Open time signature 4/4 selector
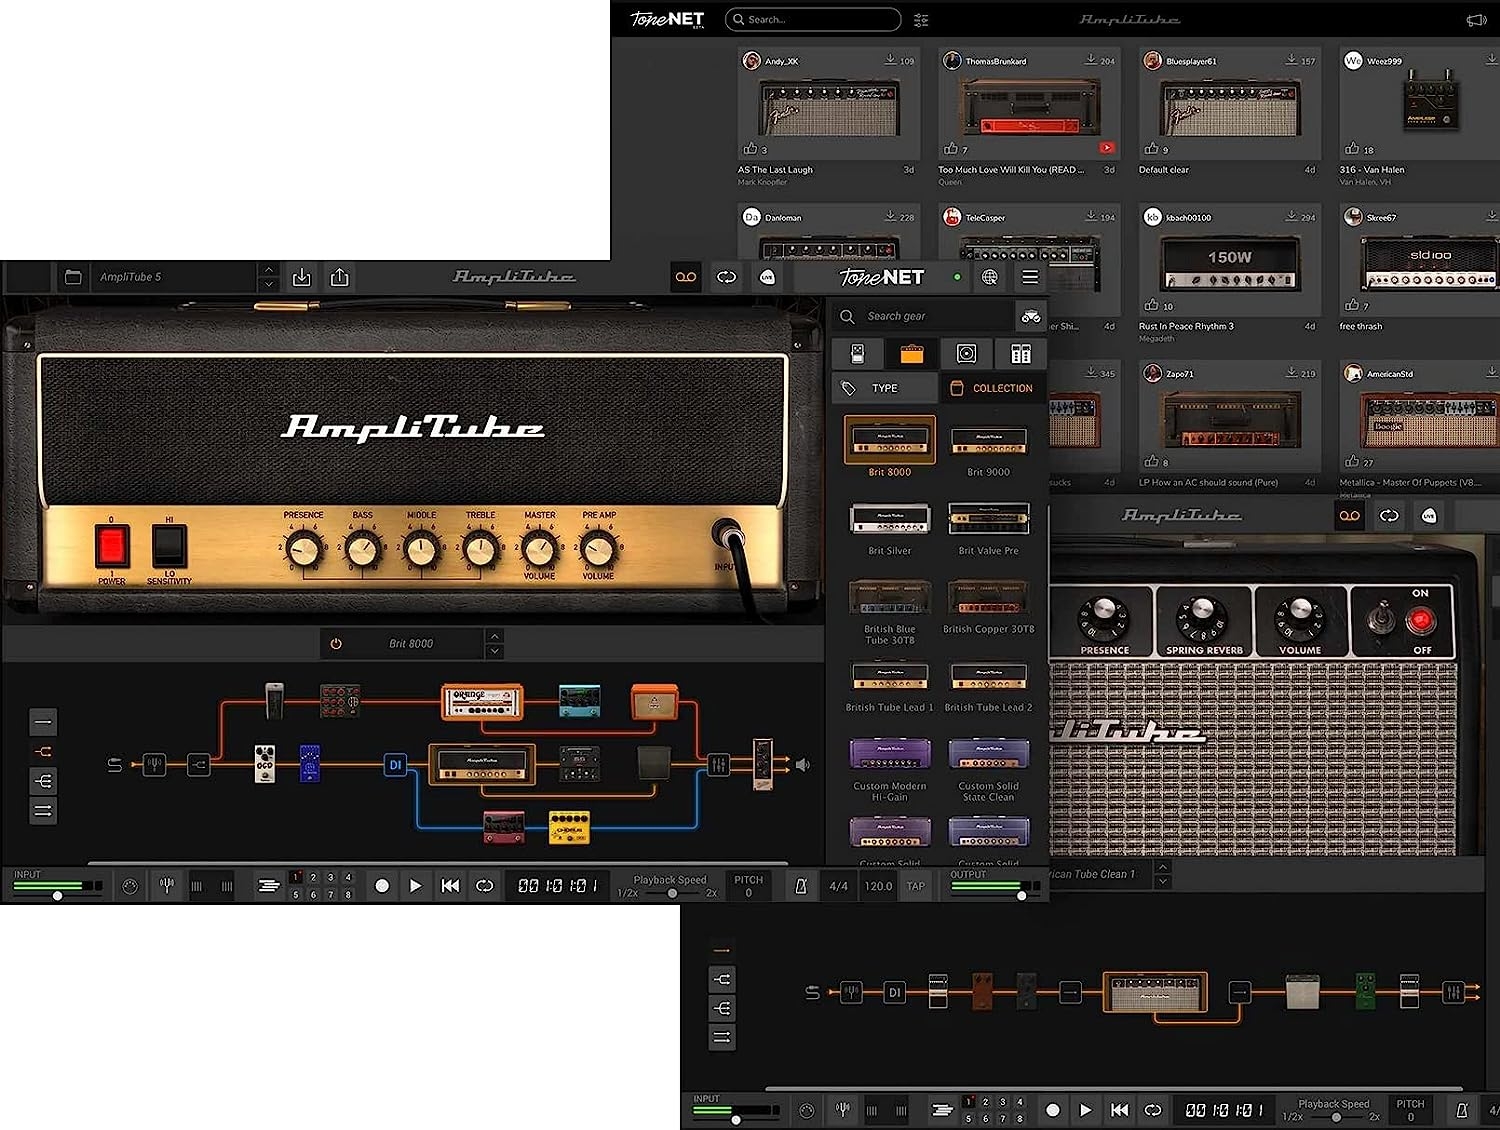The height and width of the screenshot is (1130, 1500). coord(839,886)
